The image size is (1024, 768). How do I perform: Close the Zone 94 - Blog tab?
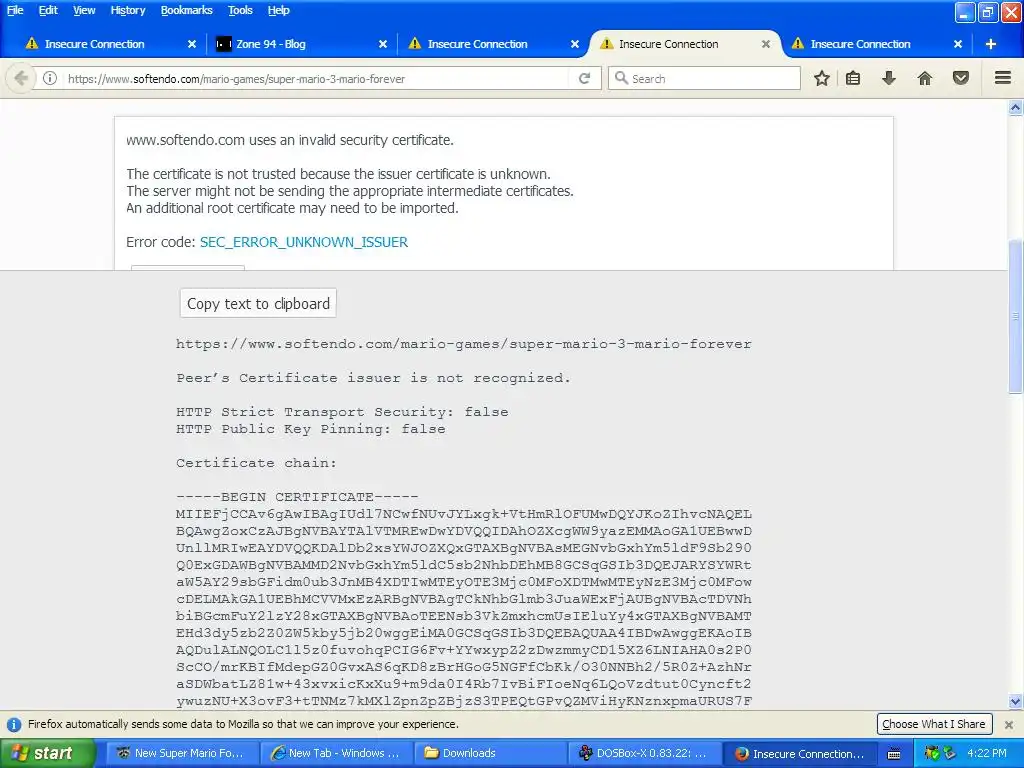tap(383, 44)
